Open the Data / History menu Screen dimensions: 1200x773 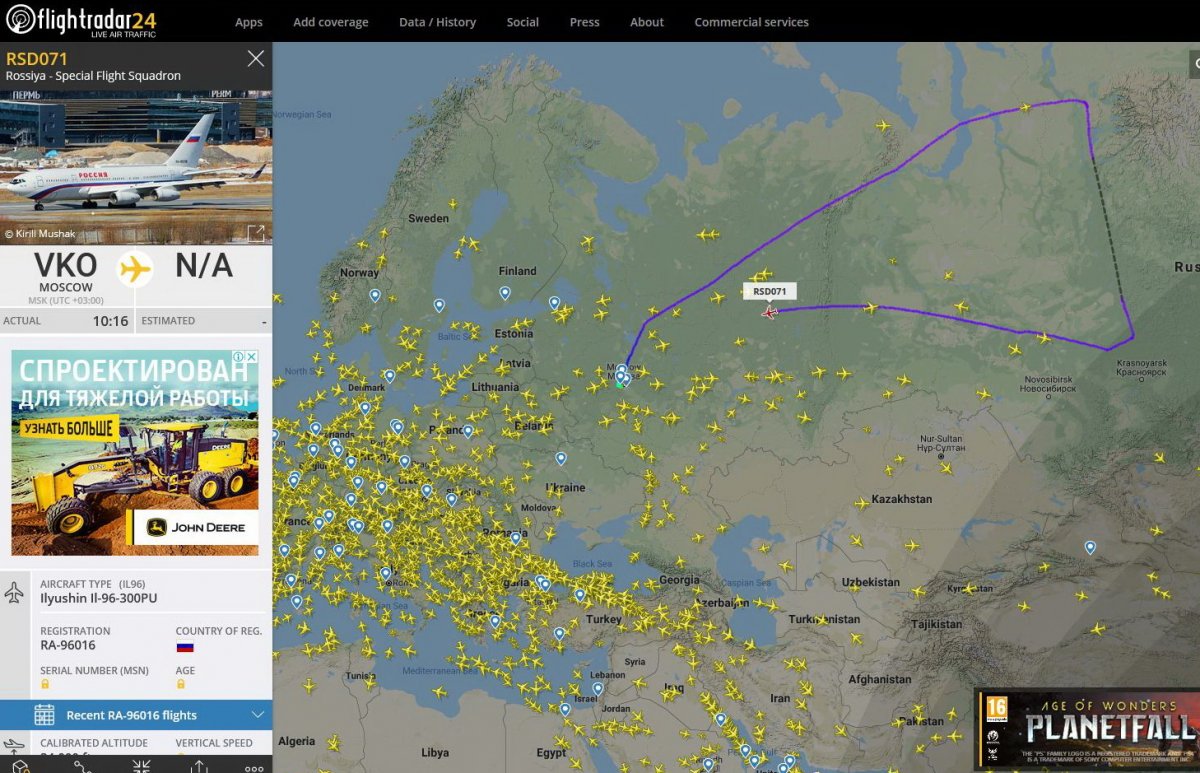[437, 22]
